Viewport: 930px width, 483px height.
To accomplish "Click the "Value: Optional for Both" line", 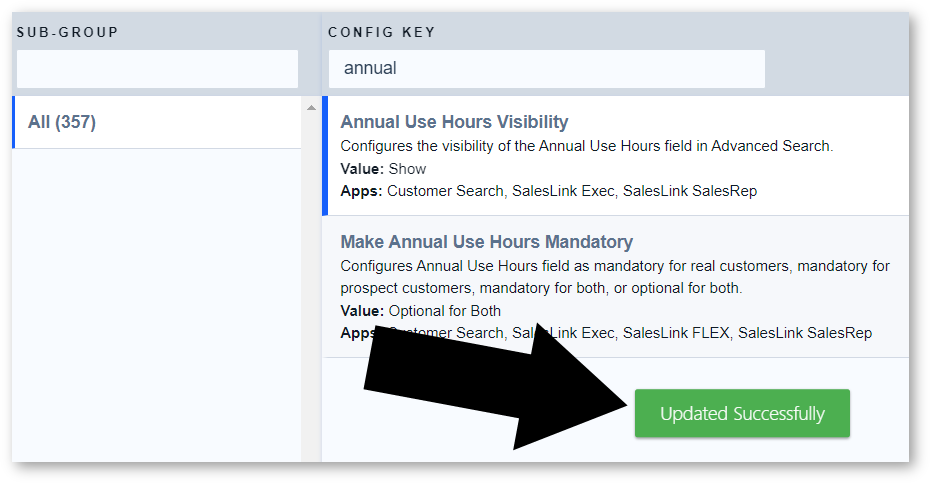I will (x=420, y=311).
